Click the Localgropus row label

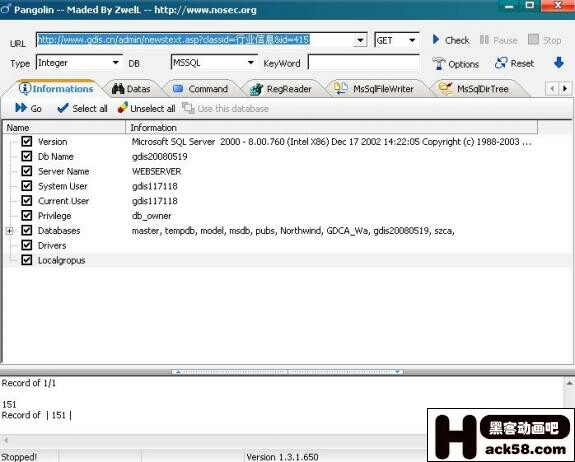tap(62, 260)
